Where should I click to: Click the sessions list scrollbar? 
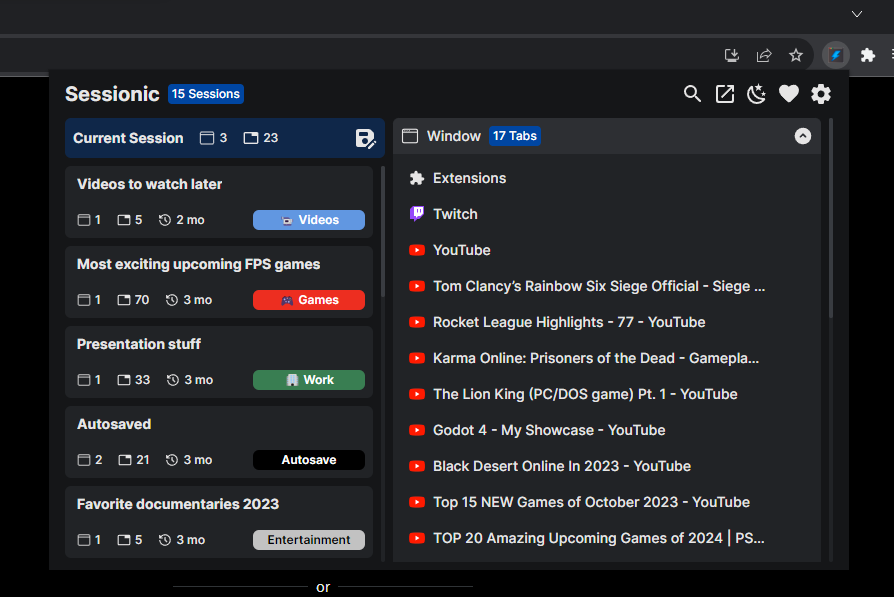point(383,232)
